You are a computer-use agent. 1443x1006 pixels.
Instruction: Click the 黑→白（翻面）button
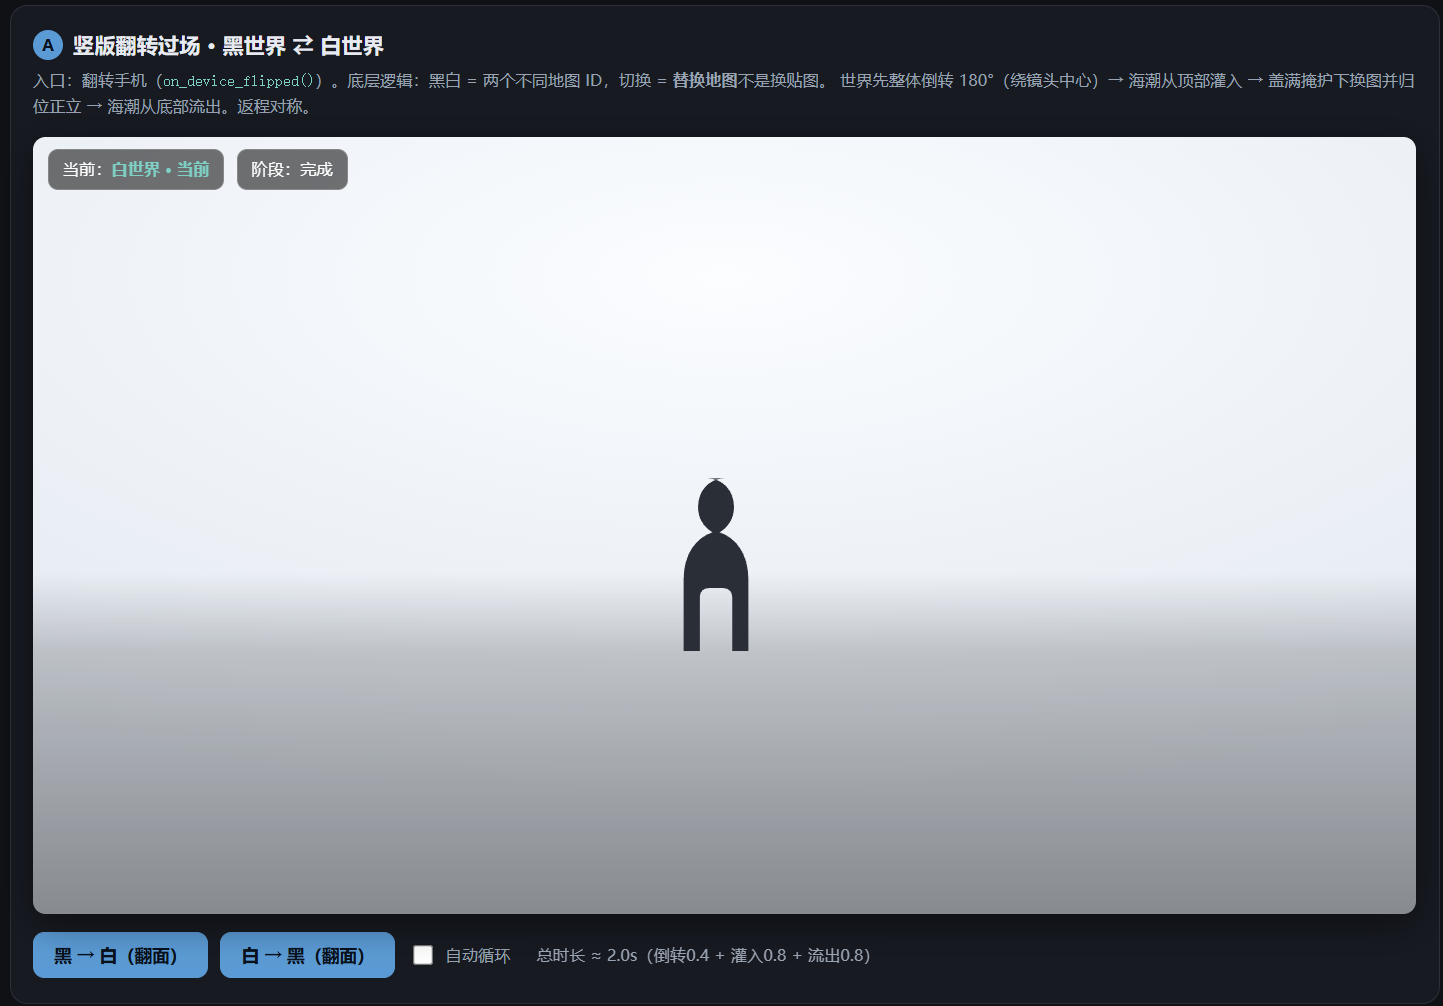[x=120, y=955]
